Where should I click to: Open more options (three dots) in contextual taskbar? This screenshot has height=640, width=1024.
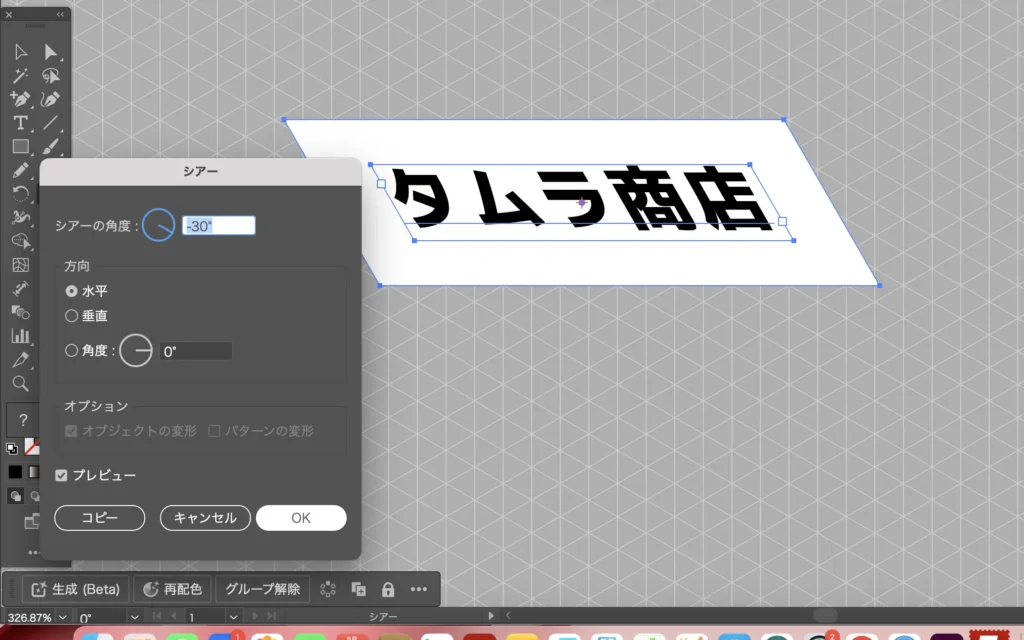419,589
